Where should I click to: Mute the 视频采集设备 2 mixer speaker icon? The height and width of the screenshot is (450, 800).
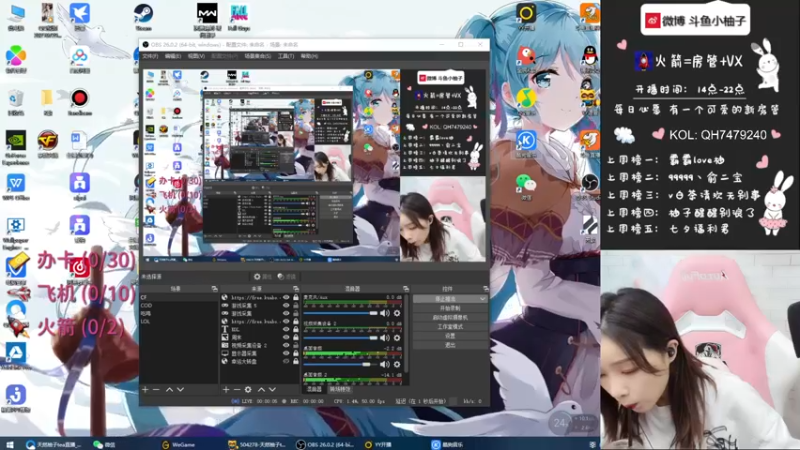coord(385,338)
